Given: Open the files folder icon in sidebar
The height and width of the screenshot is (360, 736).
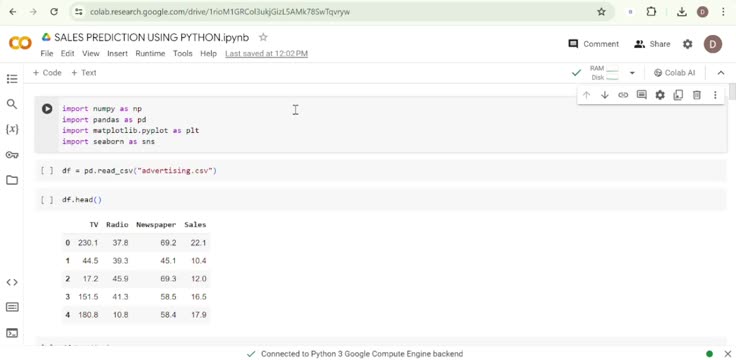Looking at the screenshot, I should tap(12, 180).
